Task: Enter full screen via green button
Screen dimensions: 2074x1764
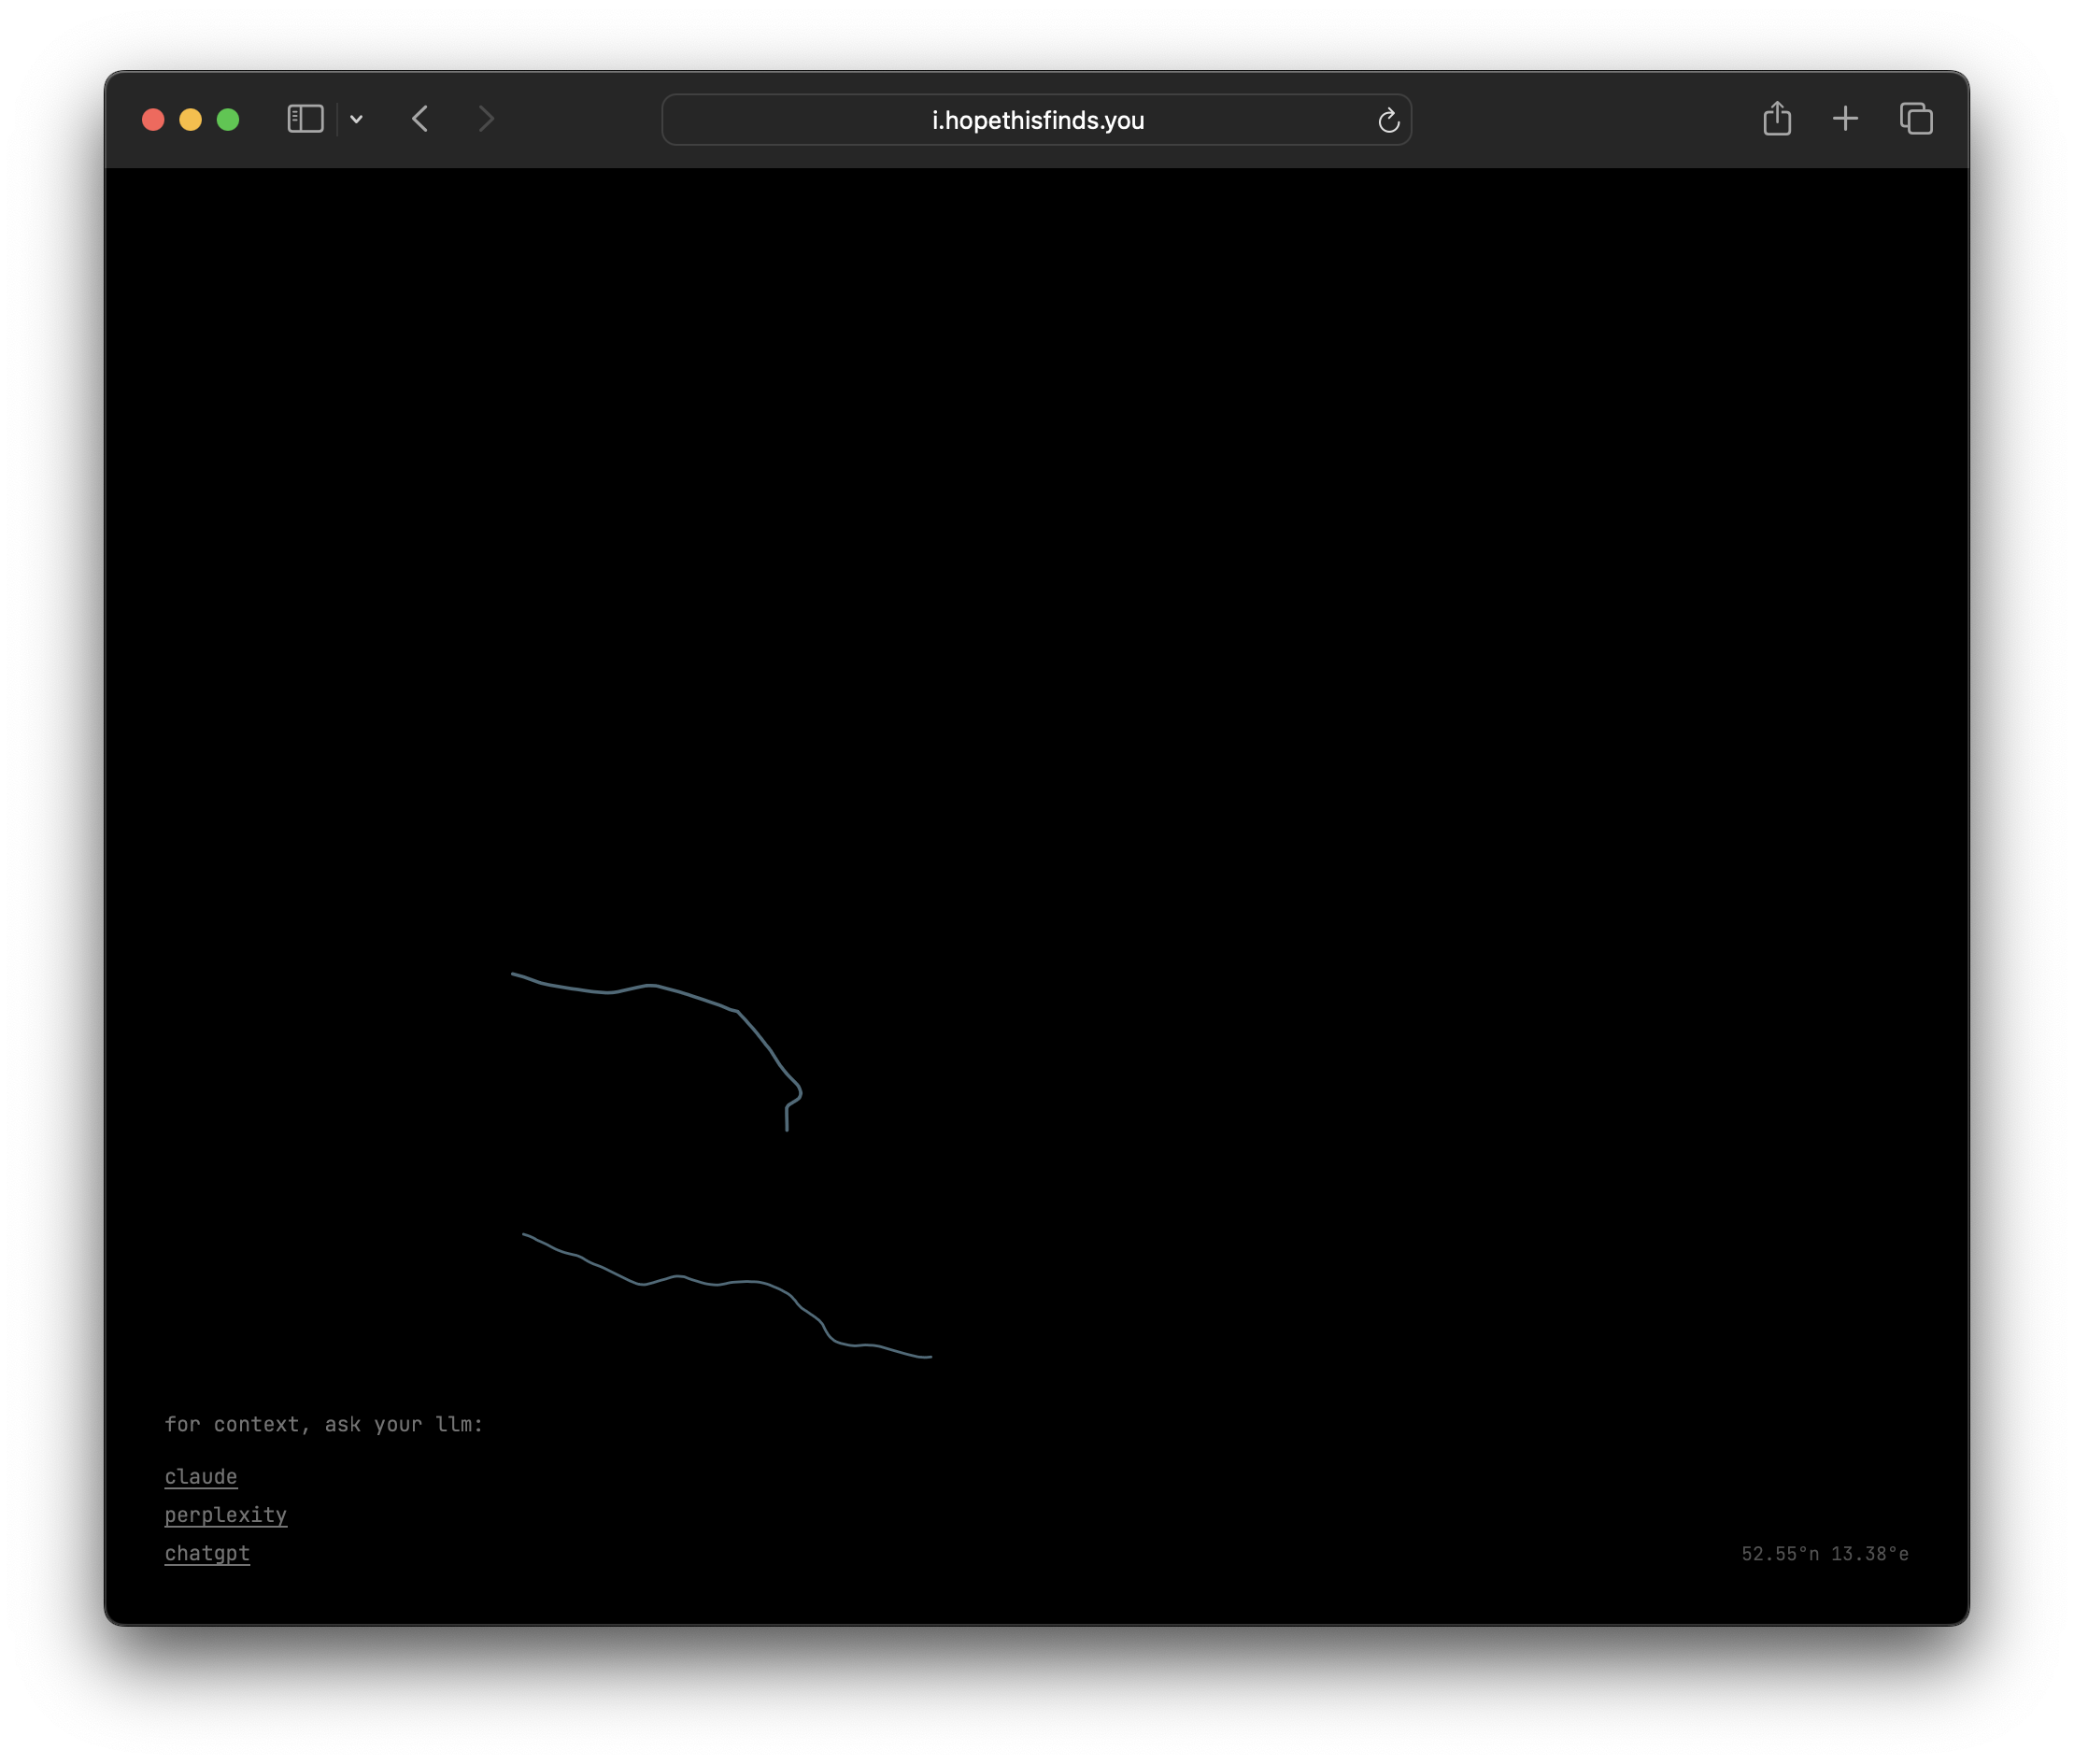Action: coord(228,120)
